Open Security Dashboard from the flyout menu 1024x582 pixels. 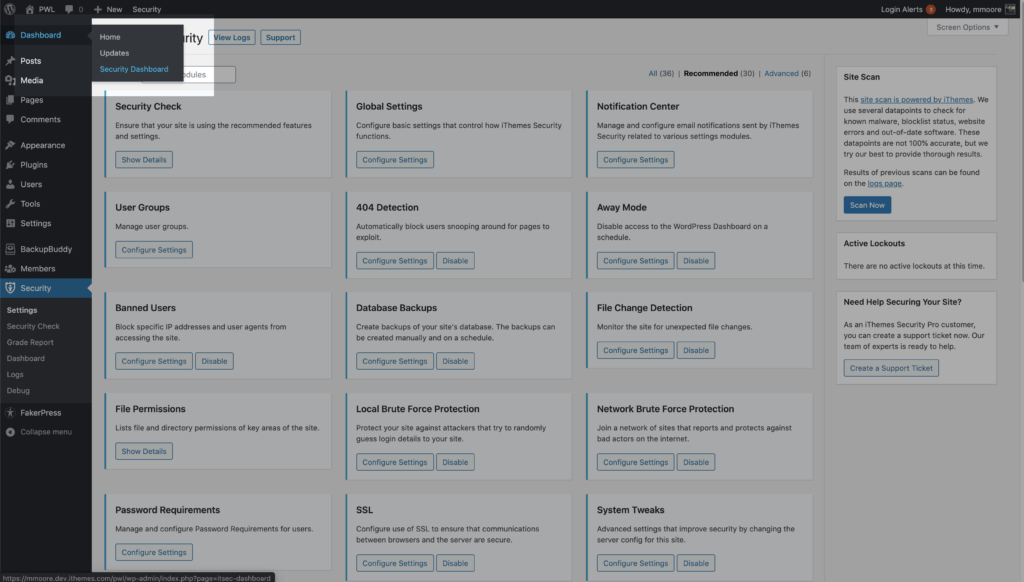134,69
